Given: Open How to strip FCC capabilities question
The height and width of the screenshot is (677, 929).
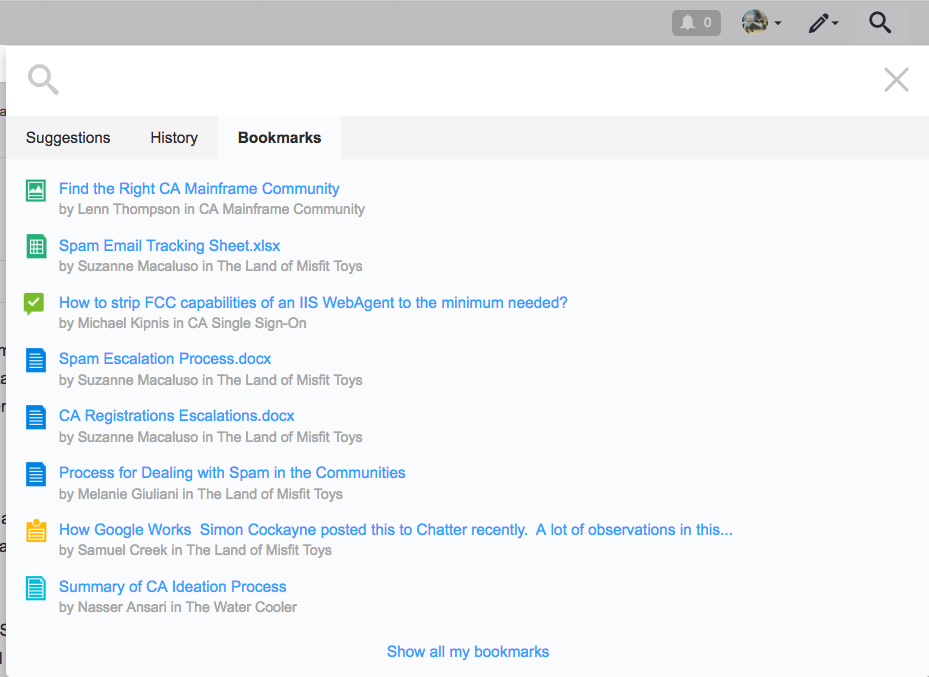Looking at the screenshot, I should (313, 303).
